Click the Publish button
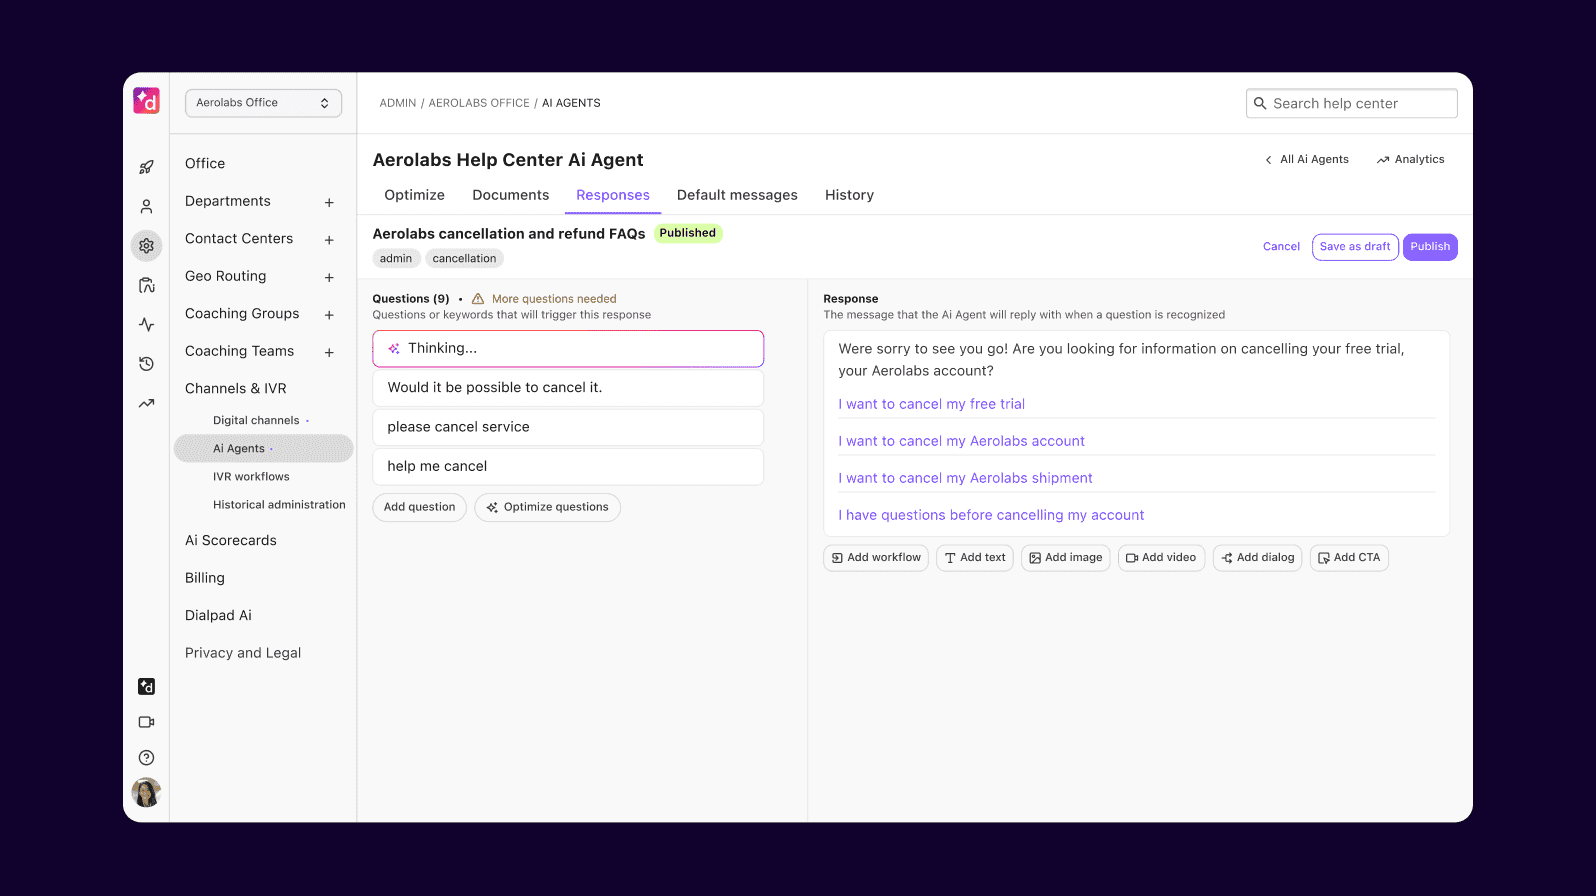 pyautogui.click(x=1429, y=247)
